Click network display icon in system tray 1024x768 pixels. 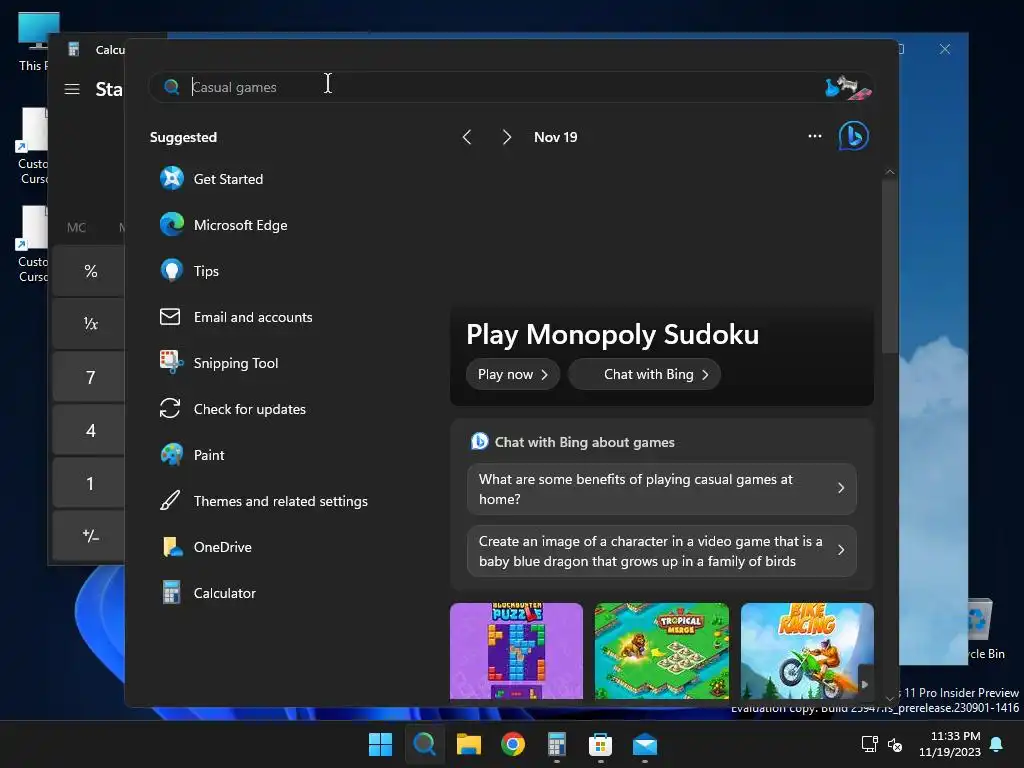(869, 744)
